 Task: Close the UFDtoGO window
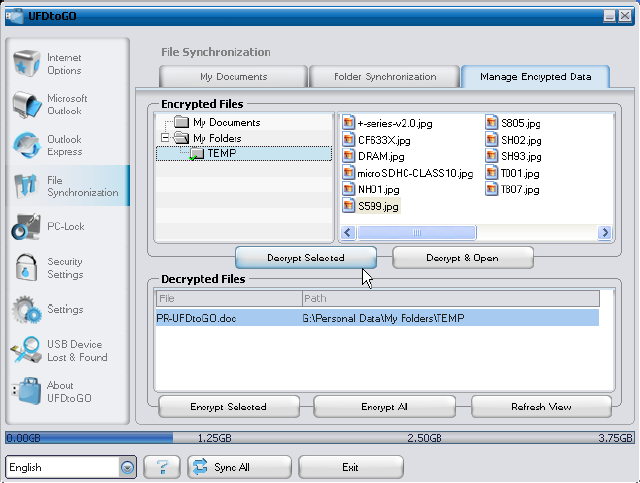point(625,16)
